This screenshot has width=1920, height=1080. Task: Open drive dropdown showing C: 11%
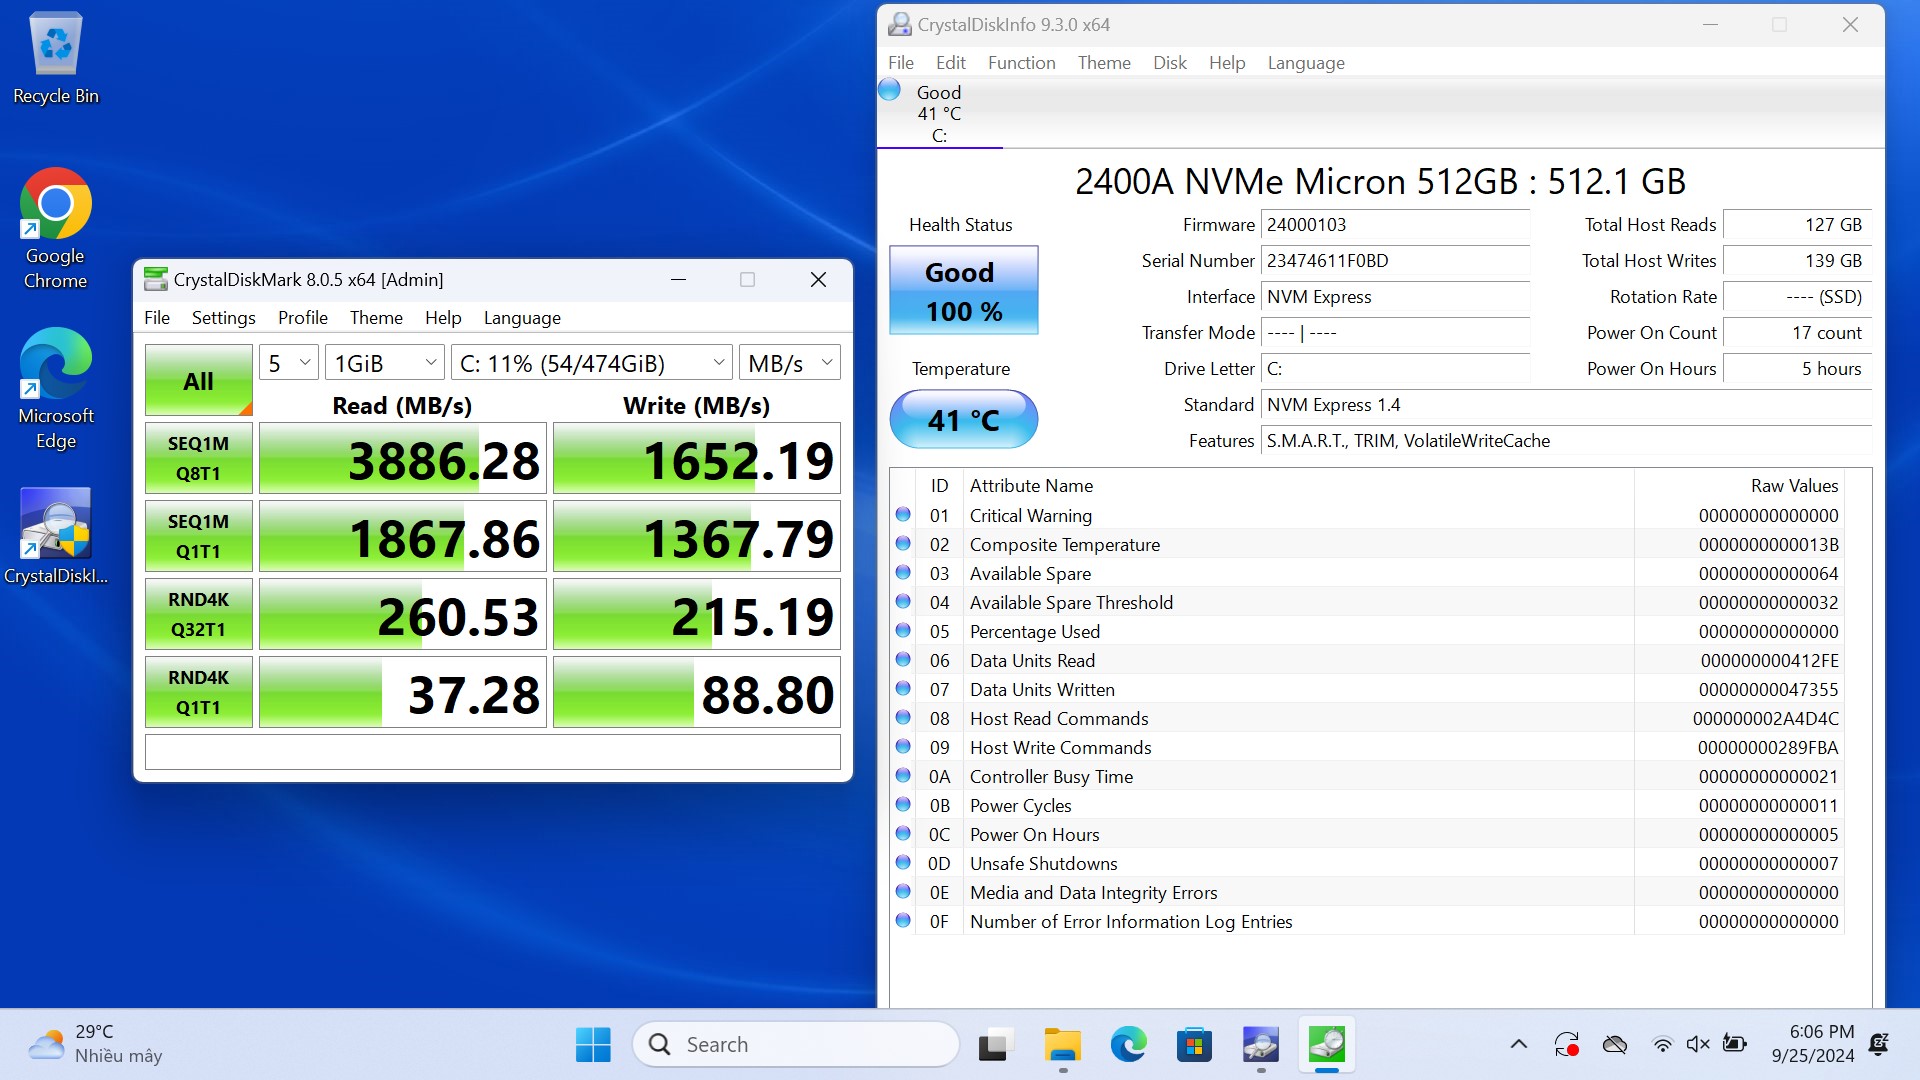pos(592,363)
